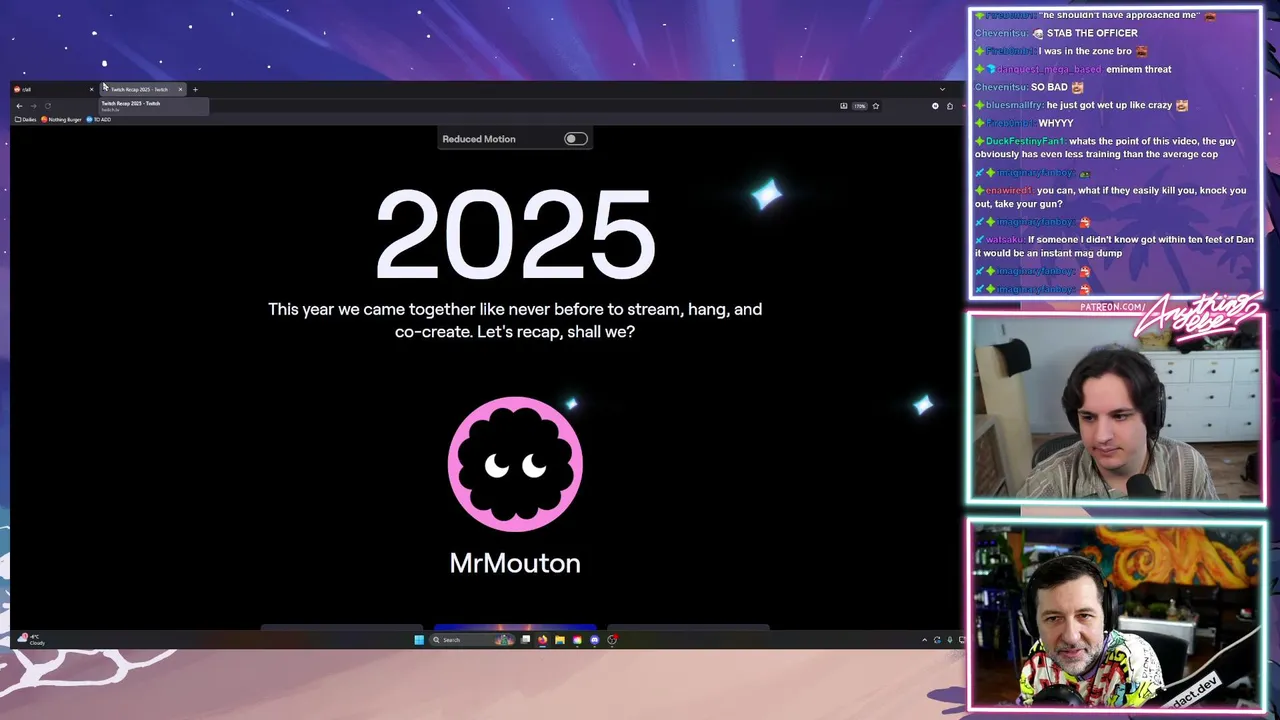This screenshot has width=1280, height=720.
Task: Click the 170% zoom indicator
Action: [859, 106]
